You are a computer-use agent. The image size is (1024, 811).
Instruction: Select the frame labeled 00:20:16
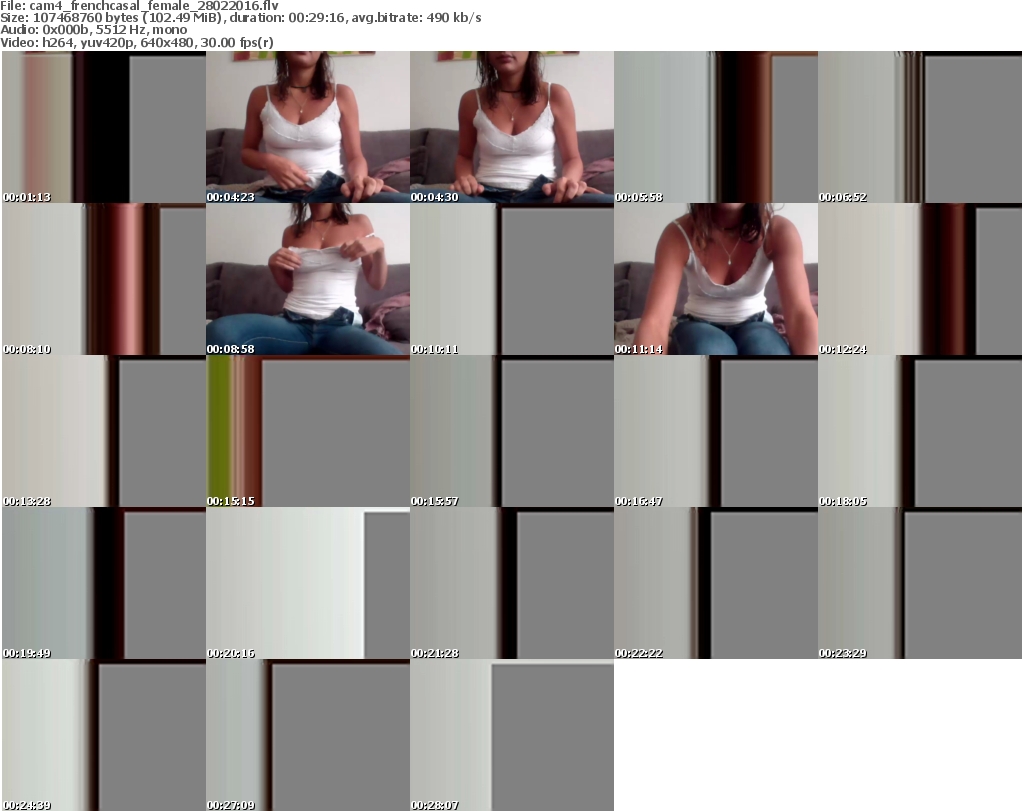(308, 583)
